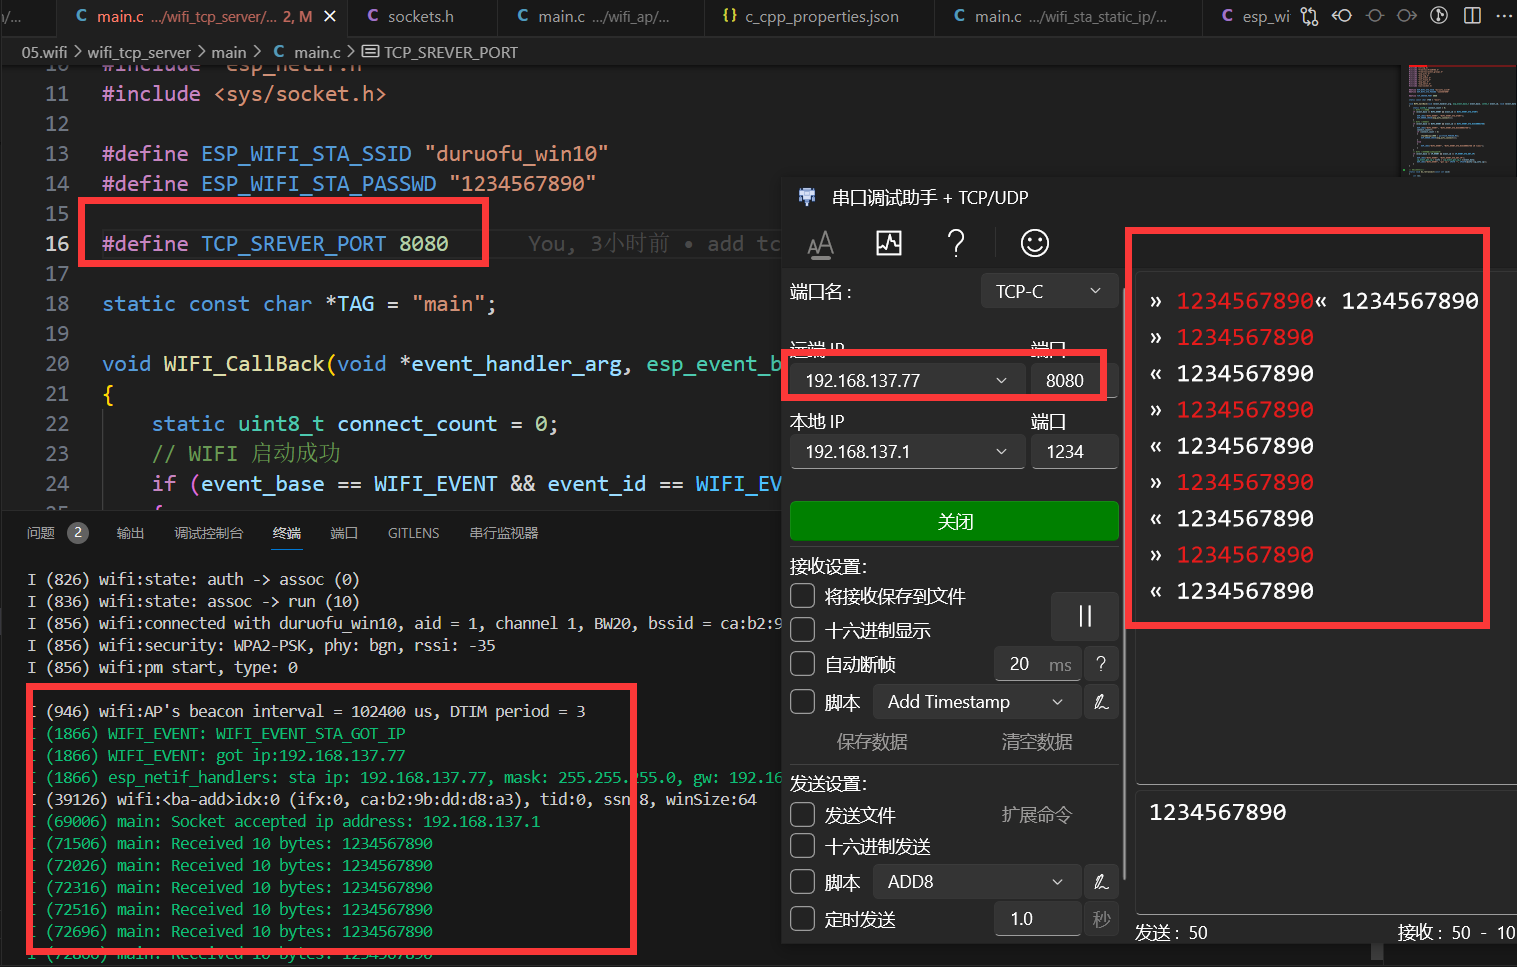
Task: Click the open changes compare icon
Action: (1309, 16)
